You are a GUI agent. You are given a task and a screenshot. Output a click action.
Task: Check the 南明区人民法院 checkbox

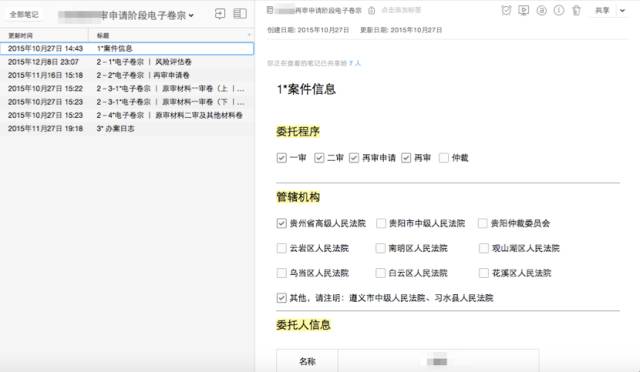coord(380,248)
